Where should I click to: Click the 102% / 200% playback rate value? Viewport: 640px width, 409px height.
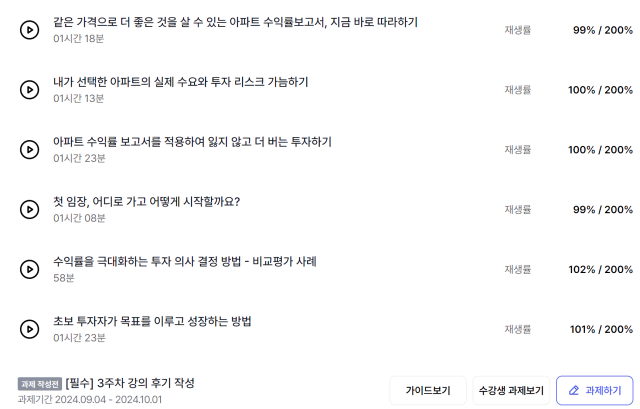tap(600, 269)
